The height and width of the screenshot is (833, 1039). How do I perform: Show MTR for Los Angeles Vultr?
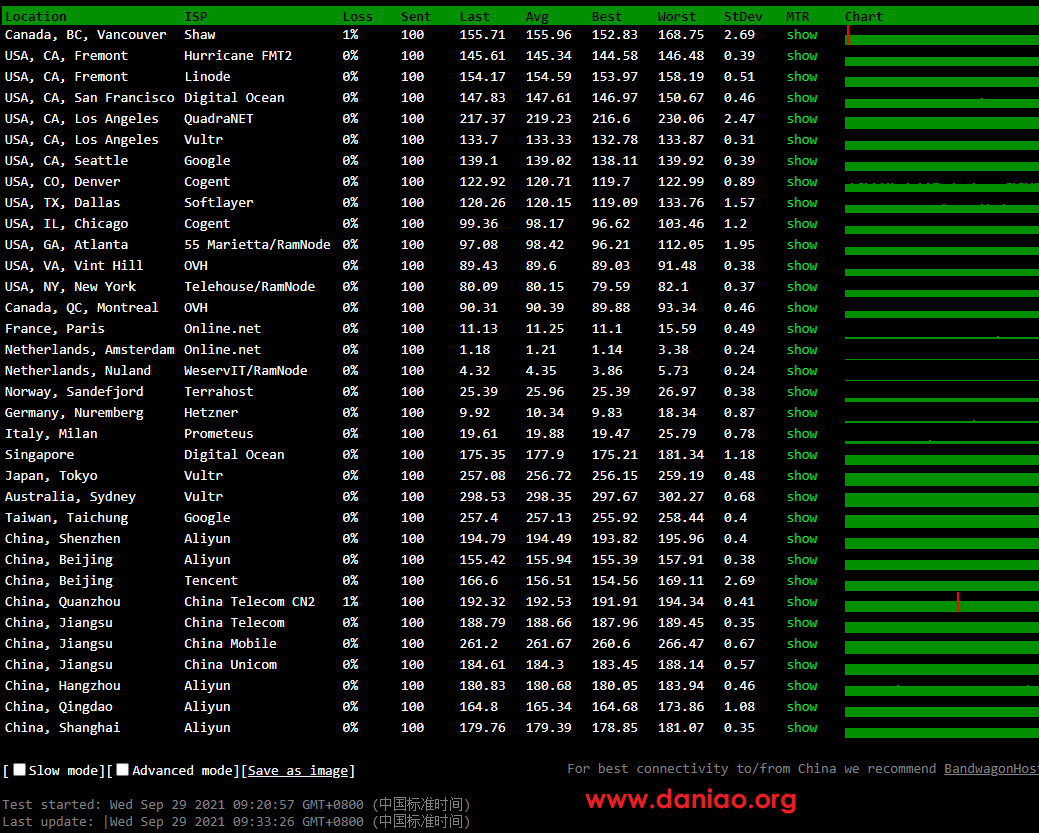click(802, 140)
